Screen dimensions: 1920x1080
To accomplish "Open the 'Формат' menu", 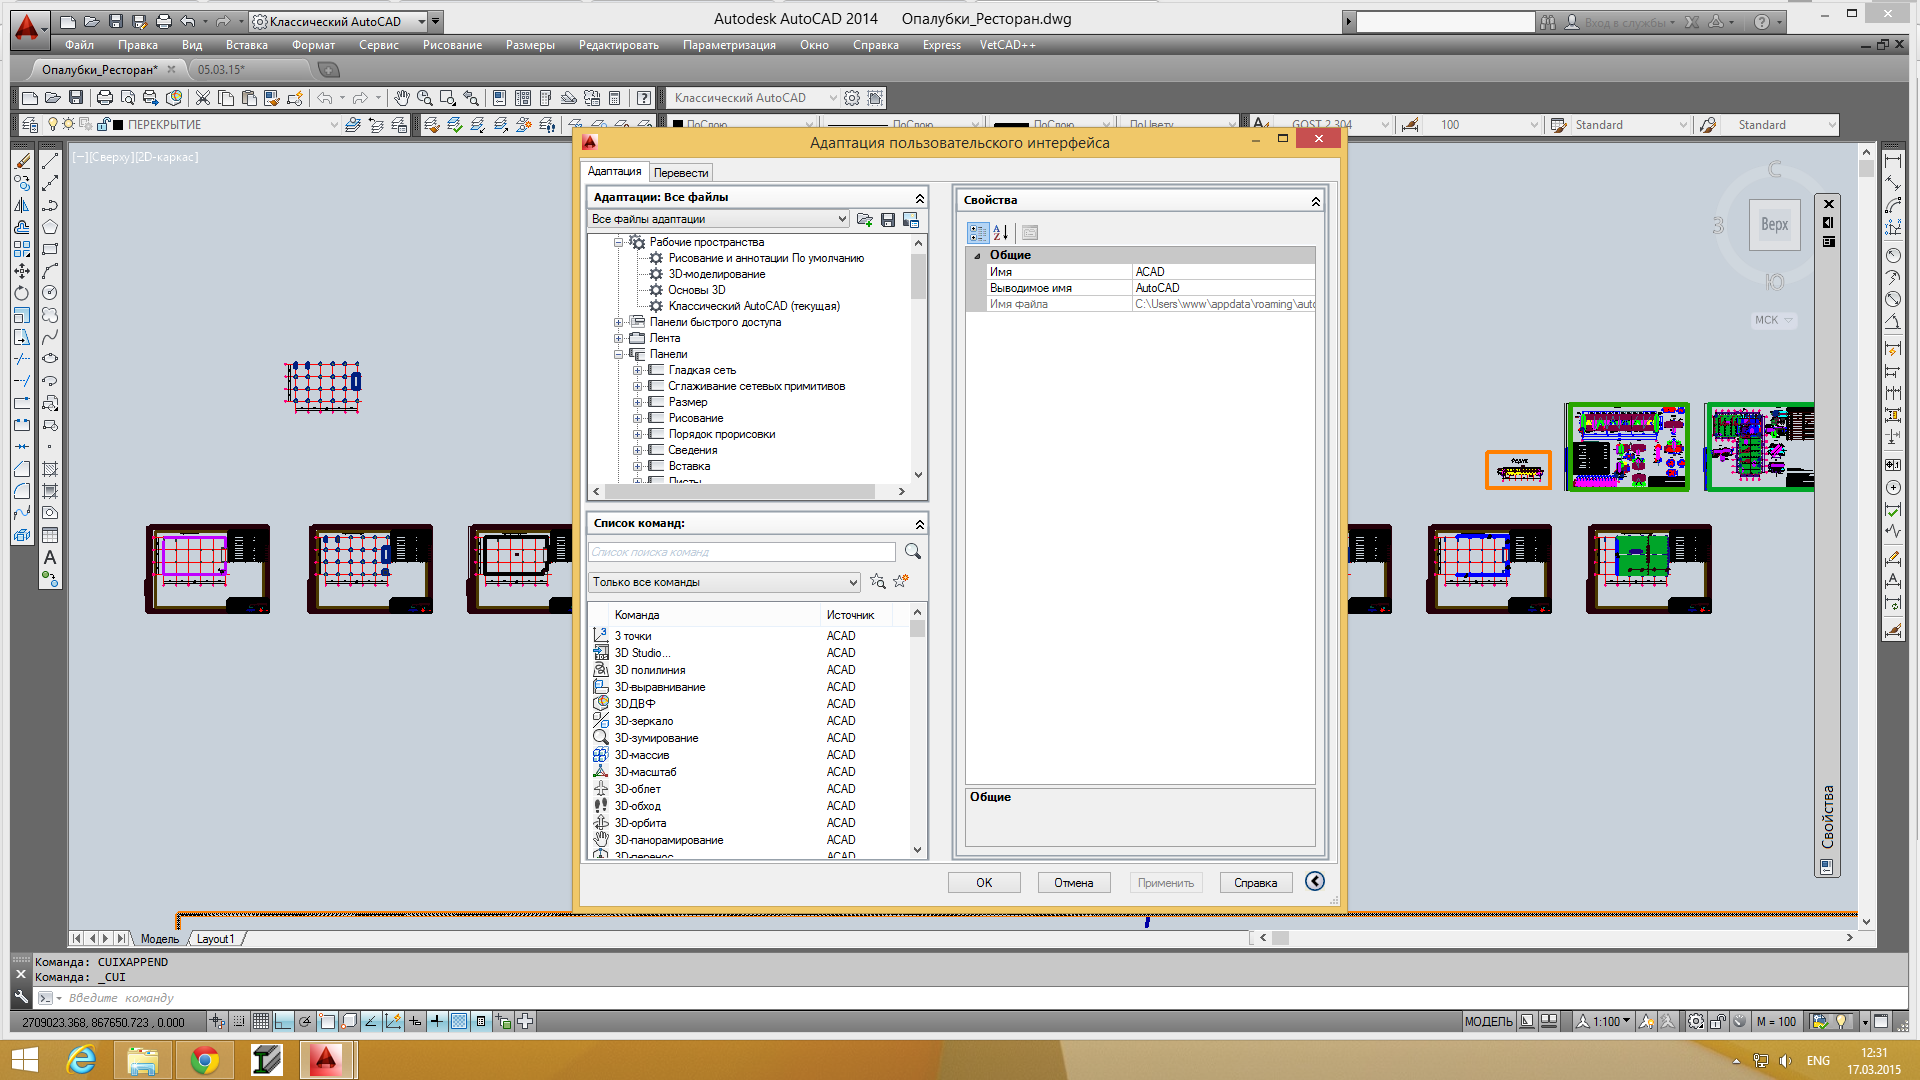I will click(x=313, y=45).
